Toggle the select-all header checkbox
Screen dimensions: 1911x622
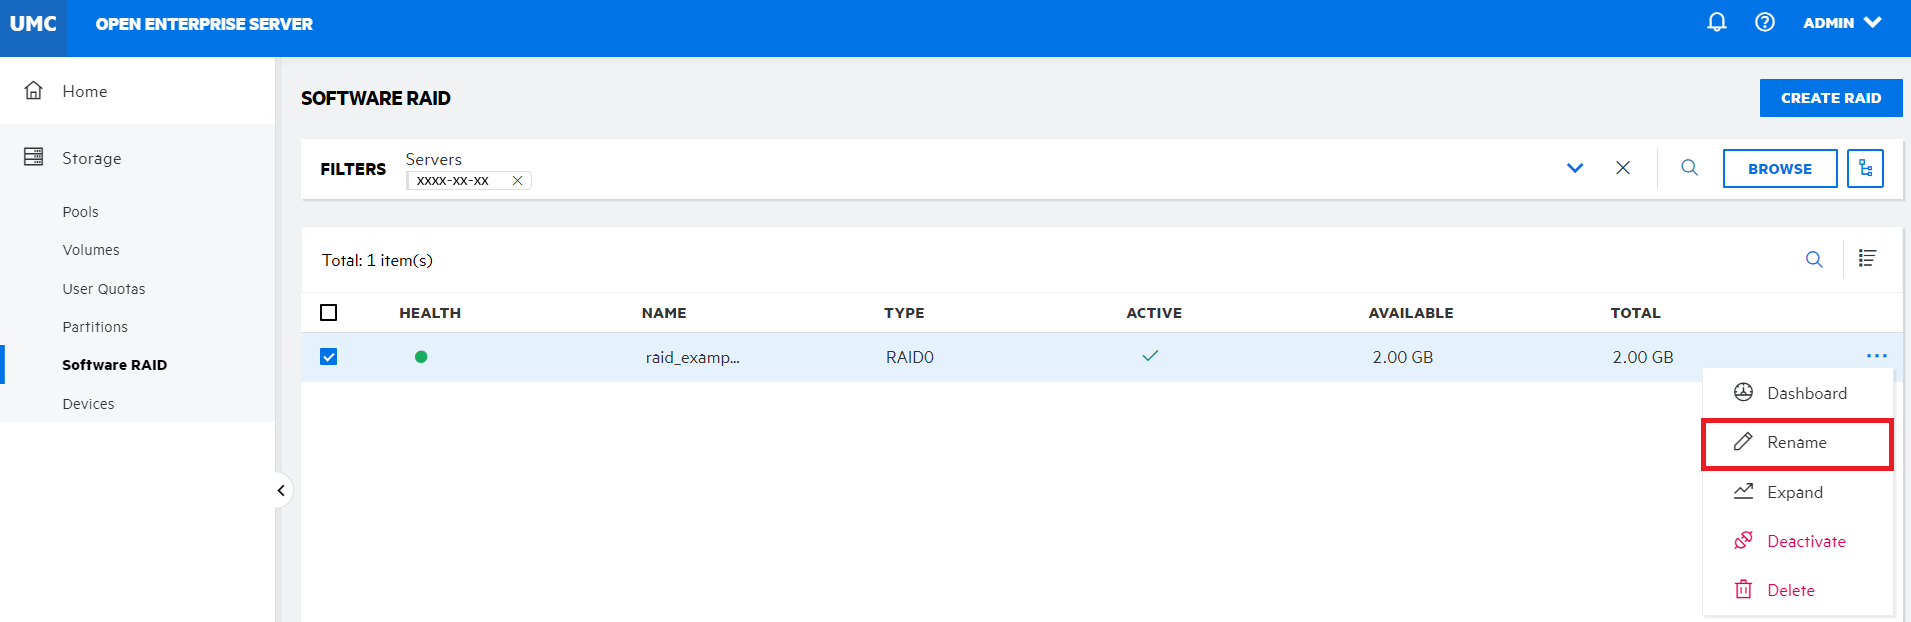pyautogui.click(x=328, y=313)
